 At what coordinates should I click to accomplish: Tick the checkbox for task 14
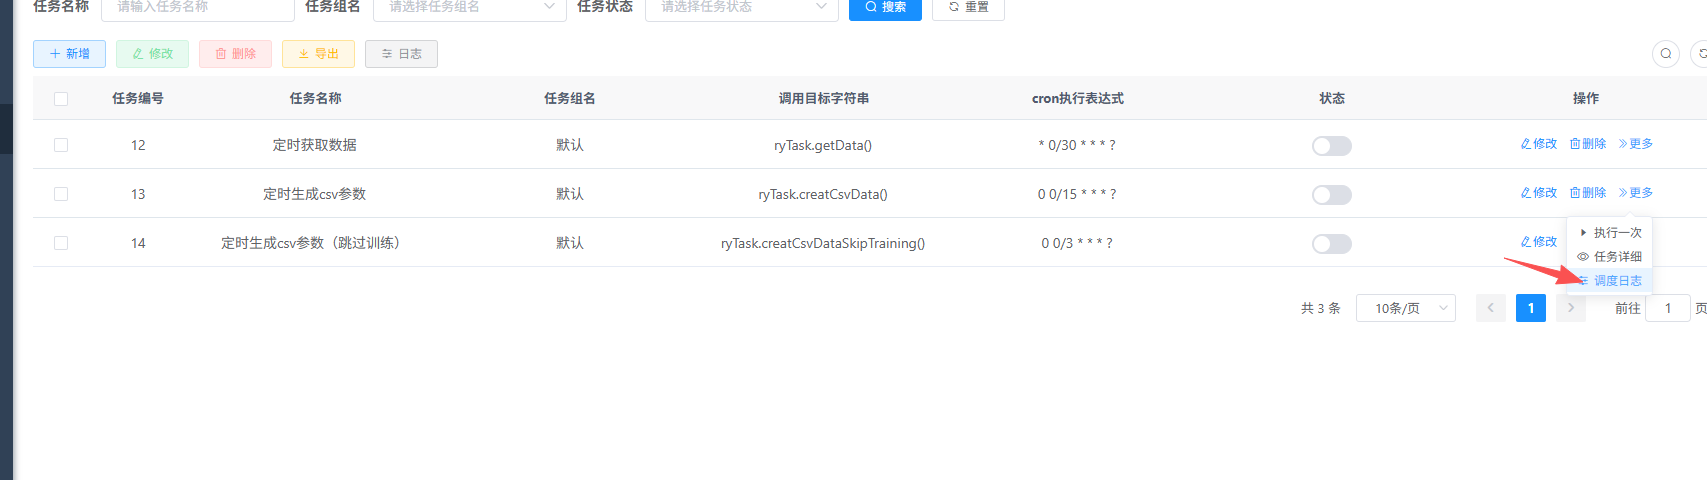click(x=61, y=243)
